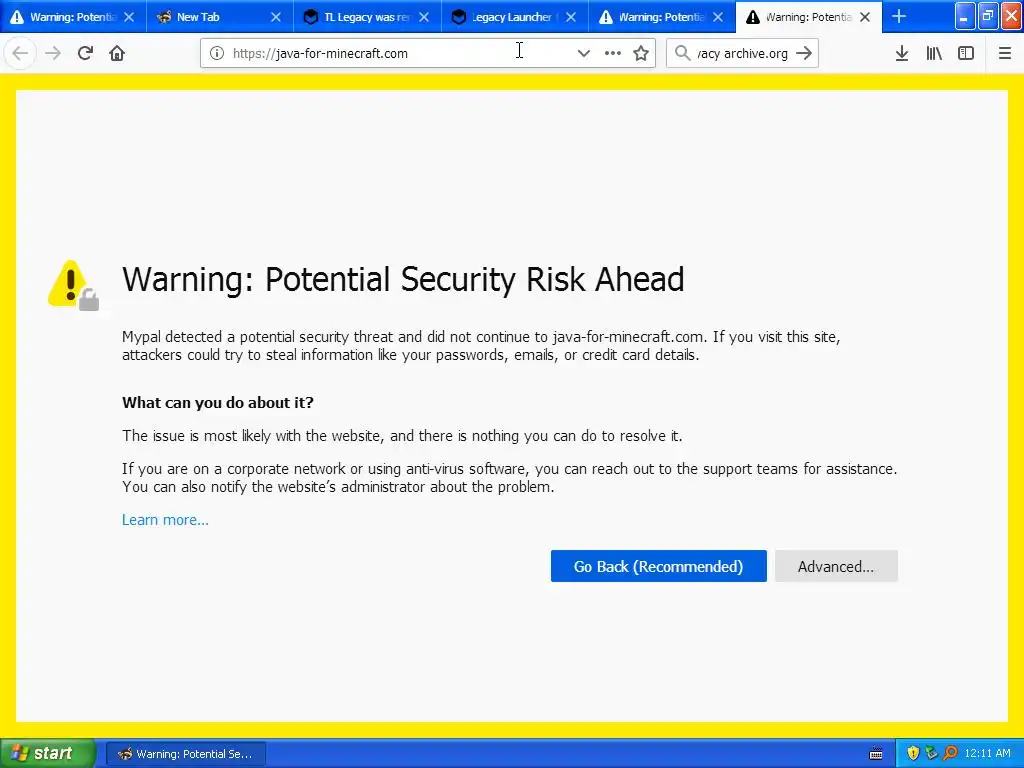Open the Windows start menu
Image resolution: width=1024 pixels, height=768 pixels.
(48, 754)
